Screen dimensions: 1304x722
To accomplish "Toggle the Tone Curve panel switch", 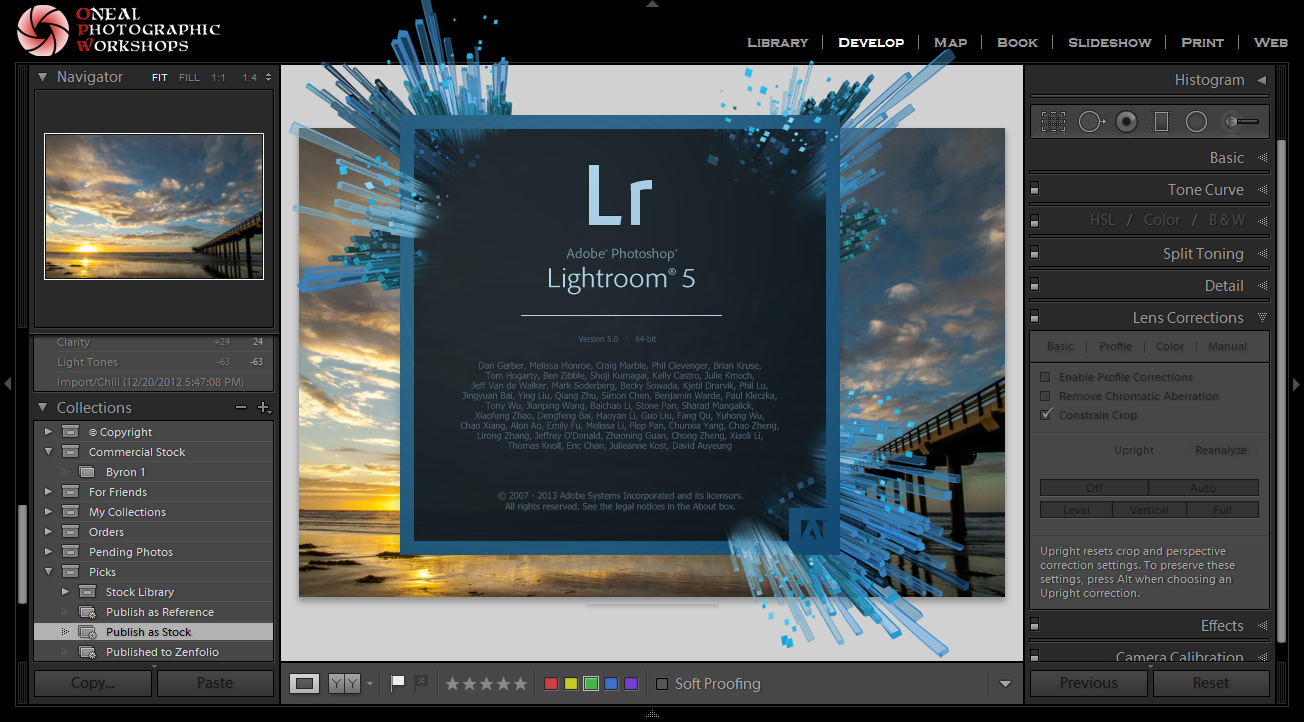I will [x=1035, y=188].
